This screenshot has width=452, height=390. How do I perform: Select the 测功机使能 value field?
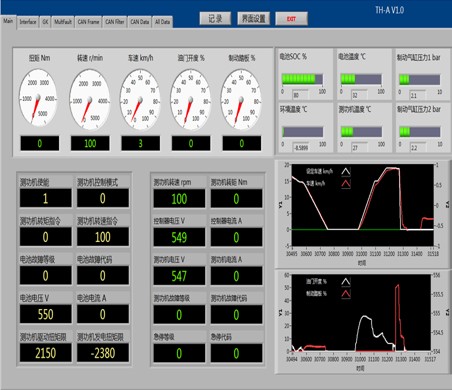click(45, 198)
